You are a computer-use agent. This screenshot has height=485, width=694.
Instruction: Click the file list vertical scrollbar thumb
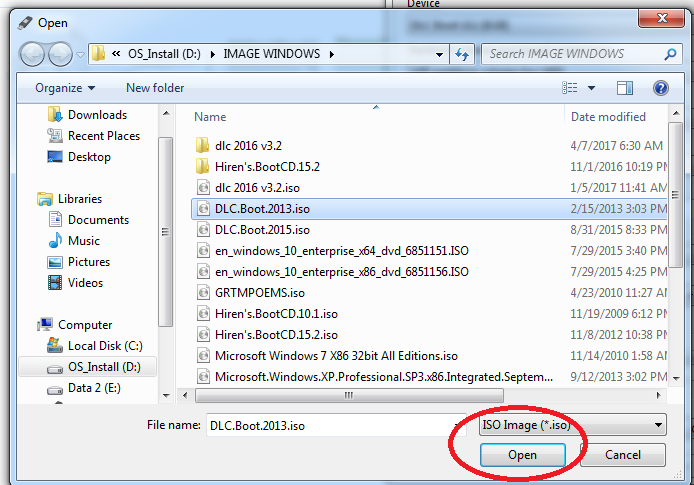675,195
